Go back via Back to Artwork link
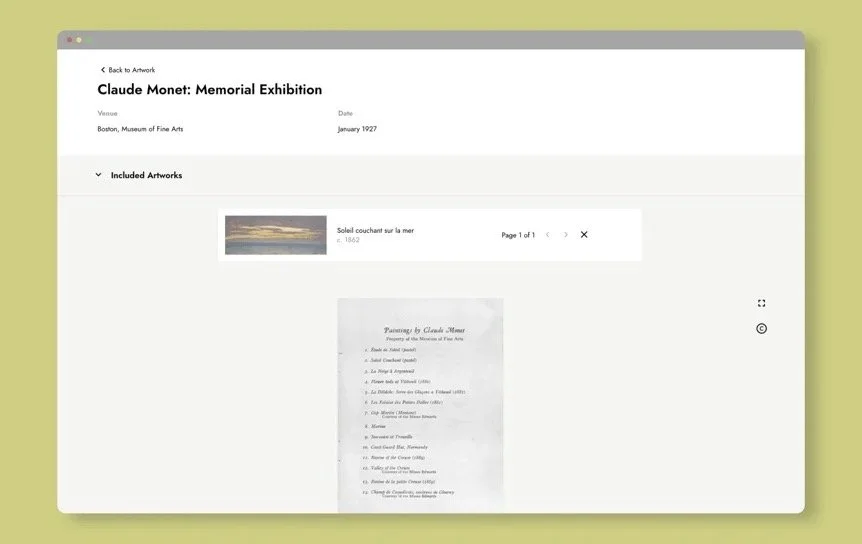This screenshot has height=544, width=862. point(128,70)
